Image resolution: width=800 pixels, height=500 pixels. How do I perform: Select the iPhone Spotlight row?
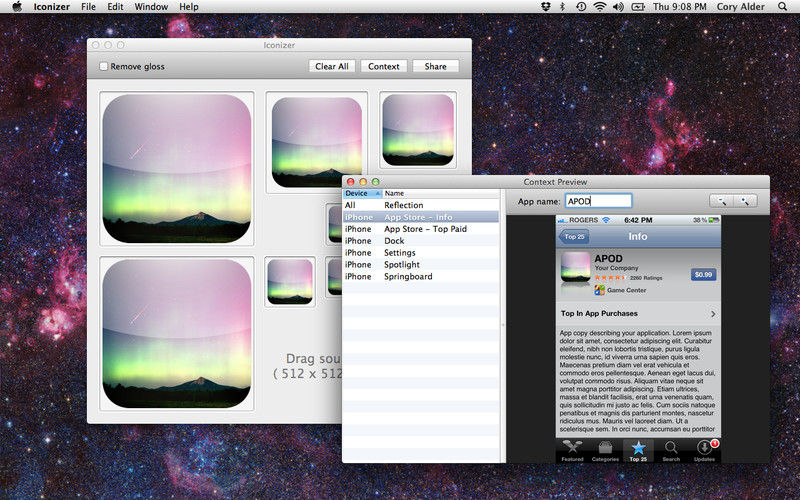tap(421, 264)
